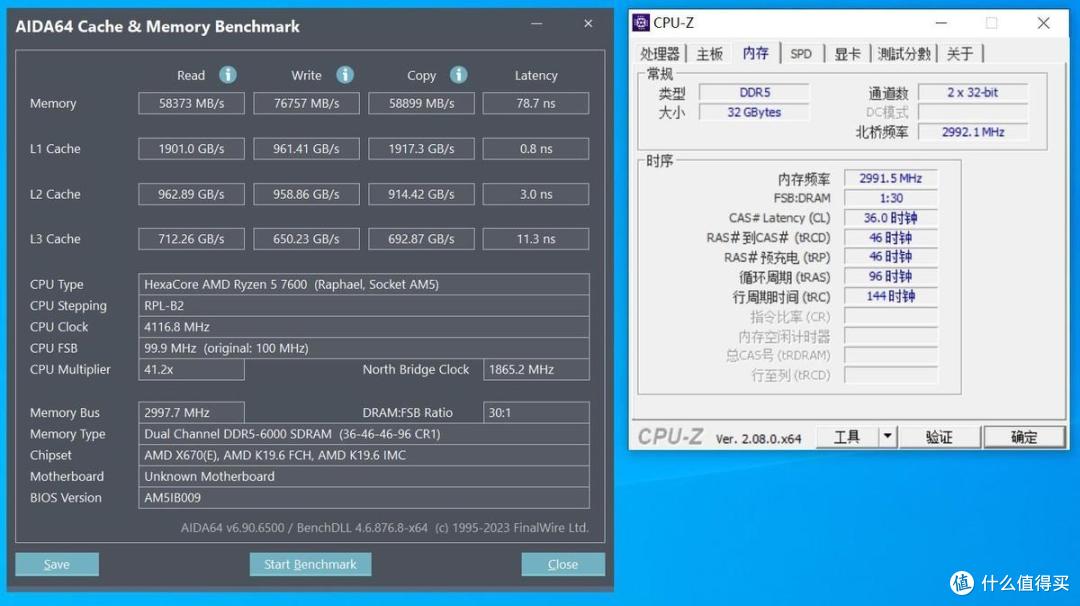
Task: Click CPU-Z memory type field DDR5
Action: coord(754,92)
